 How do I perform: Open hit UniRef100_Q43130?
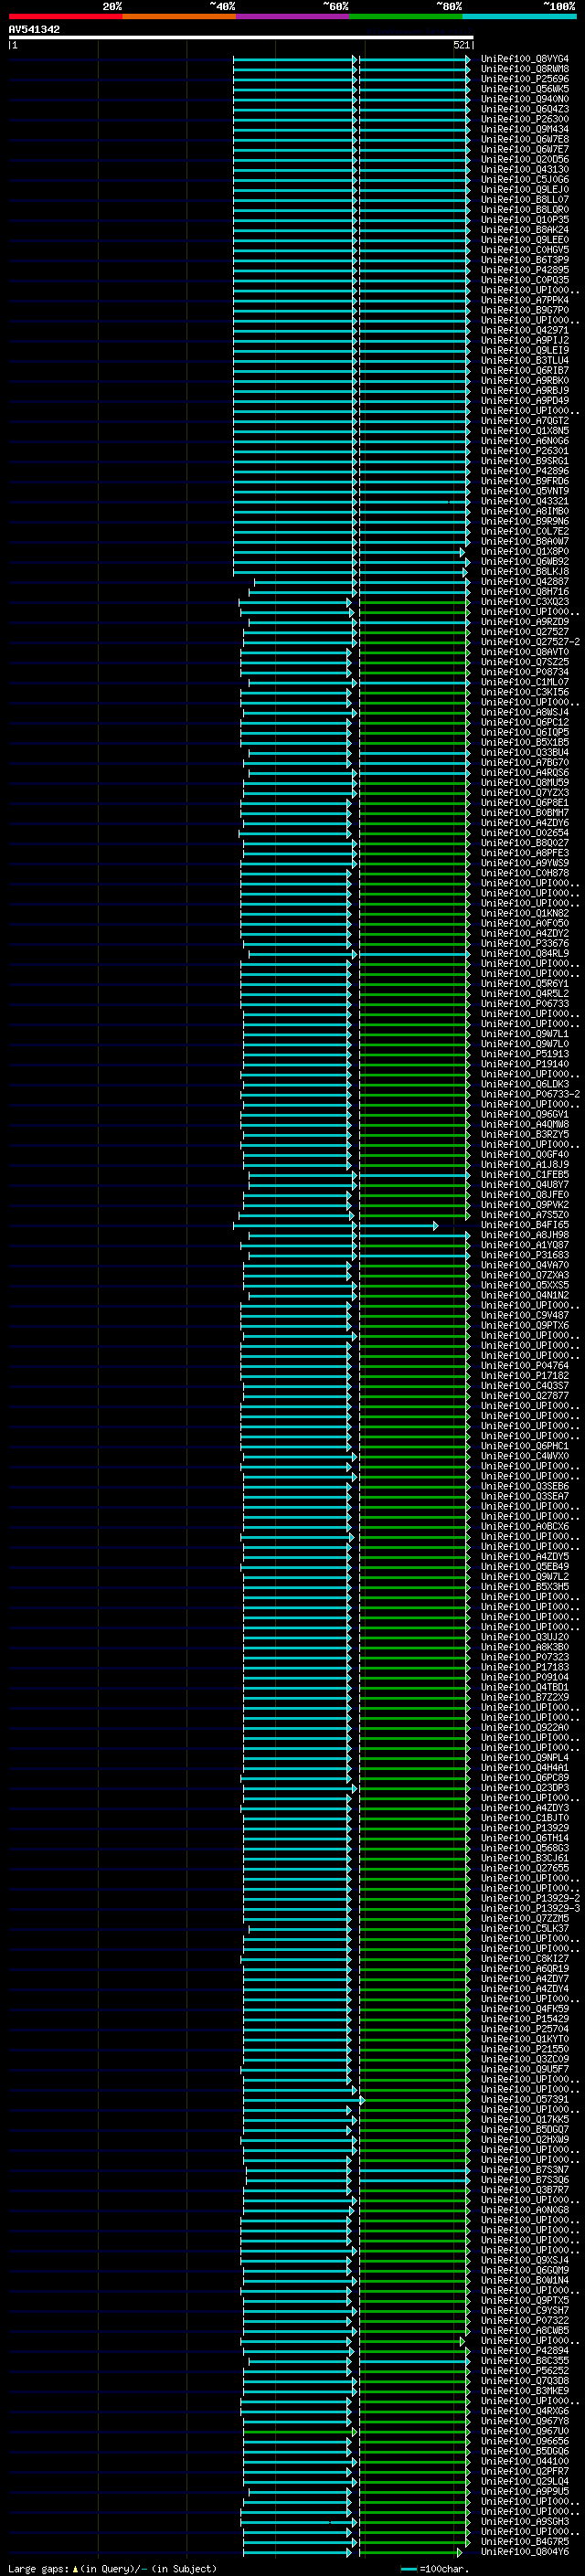coord(525,170)
